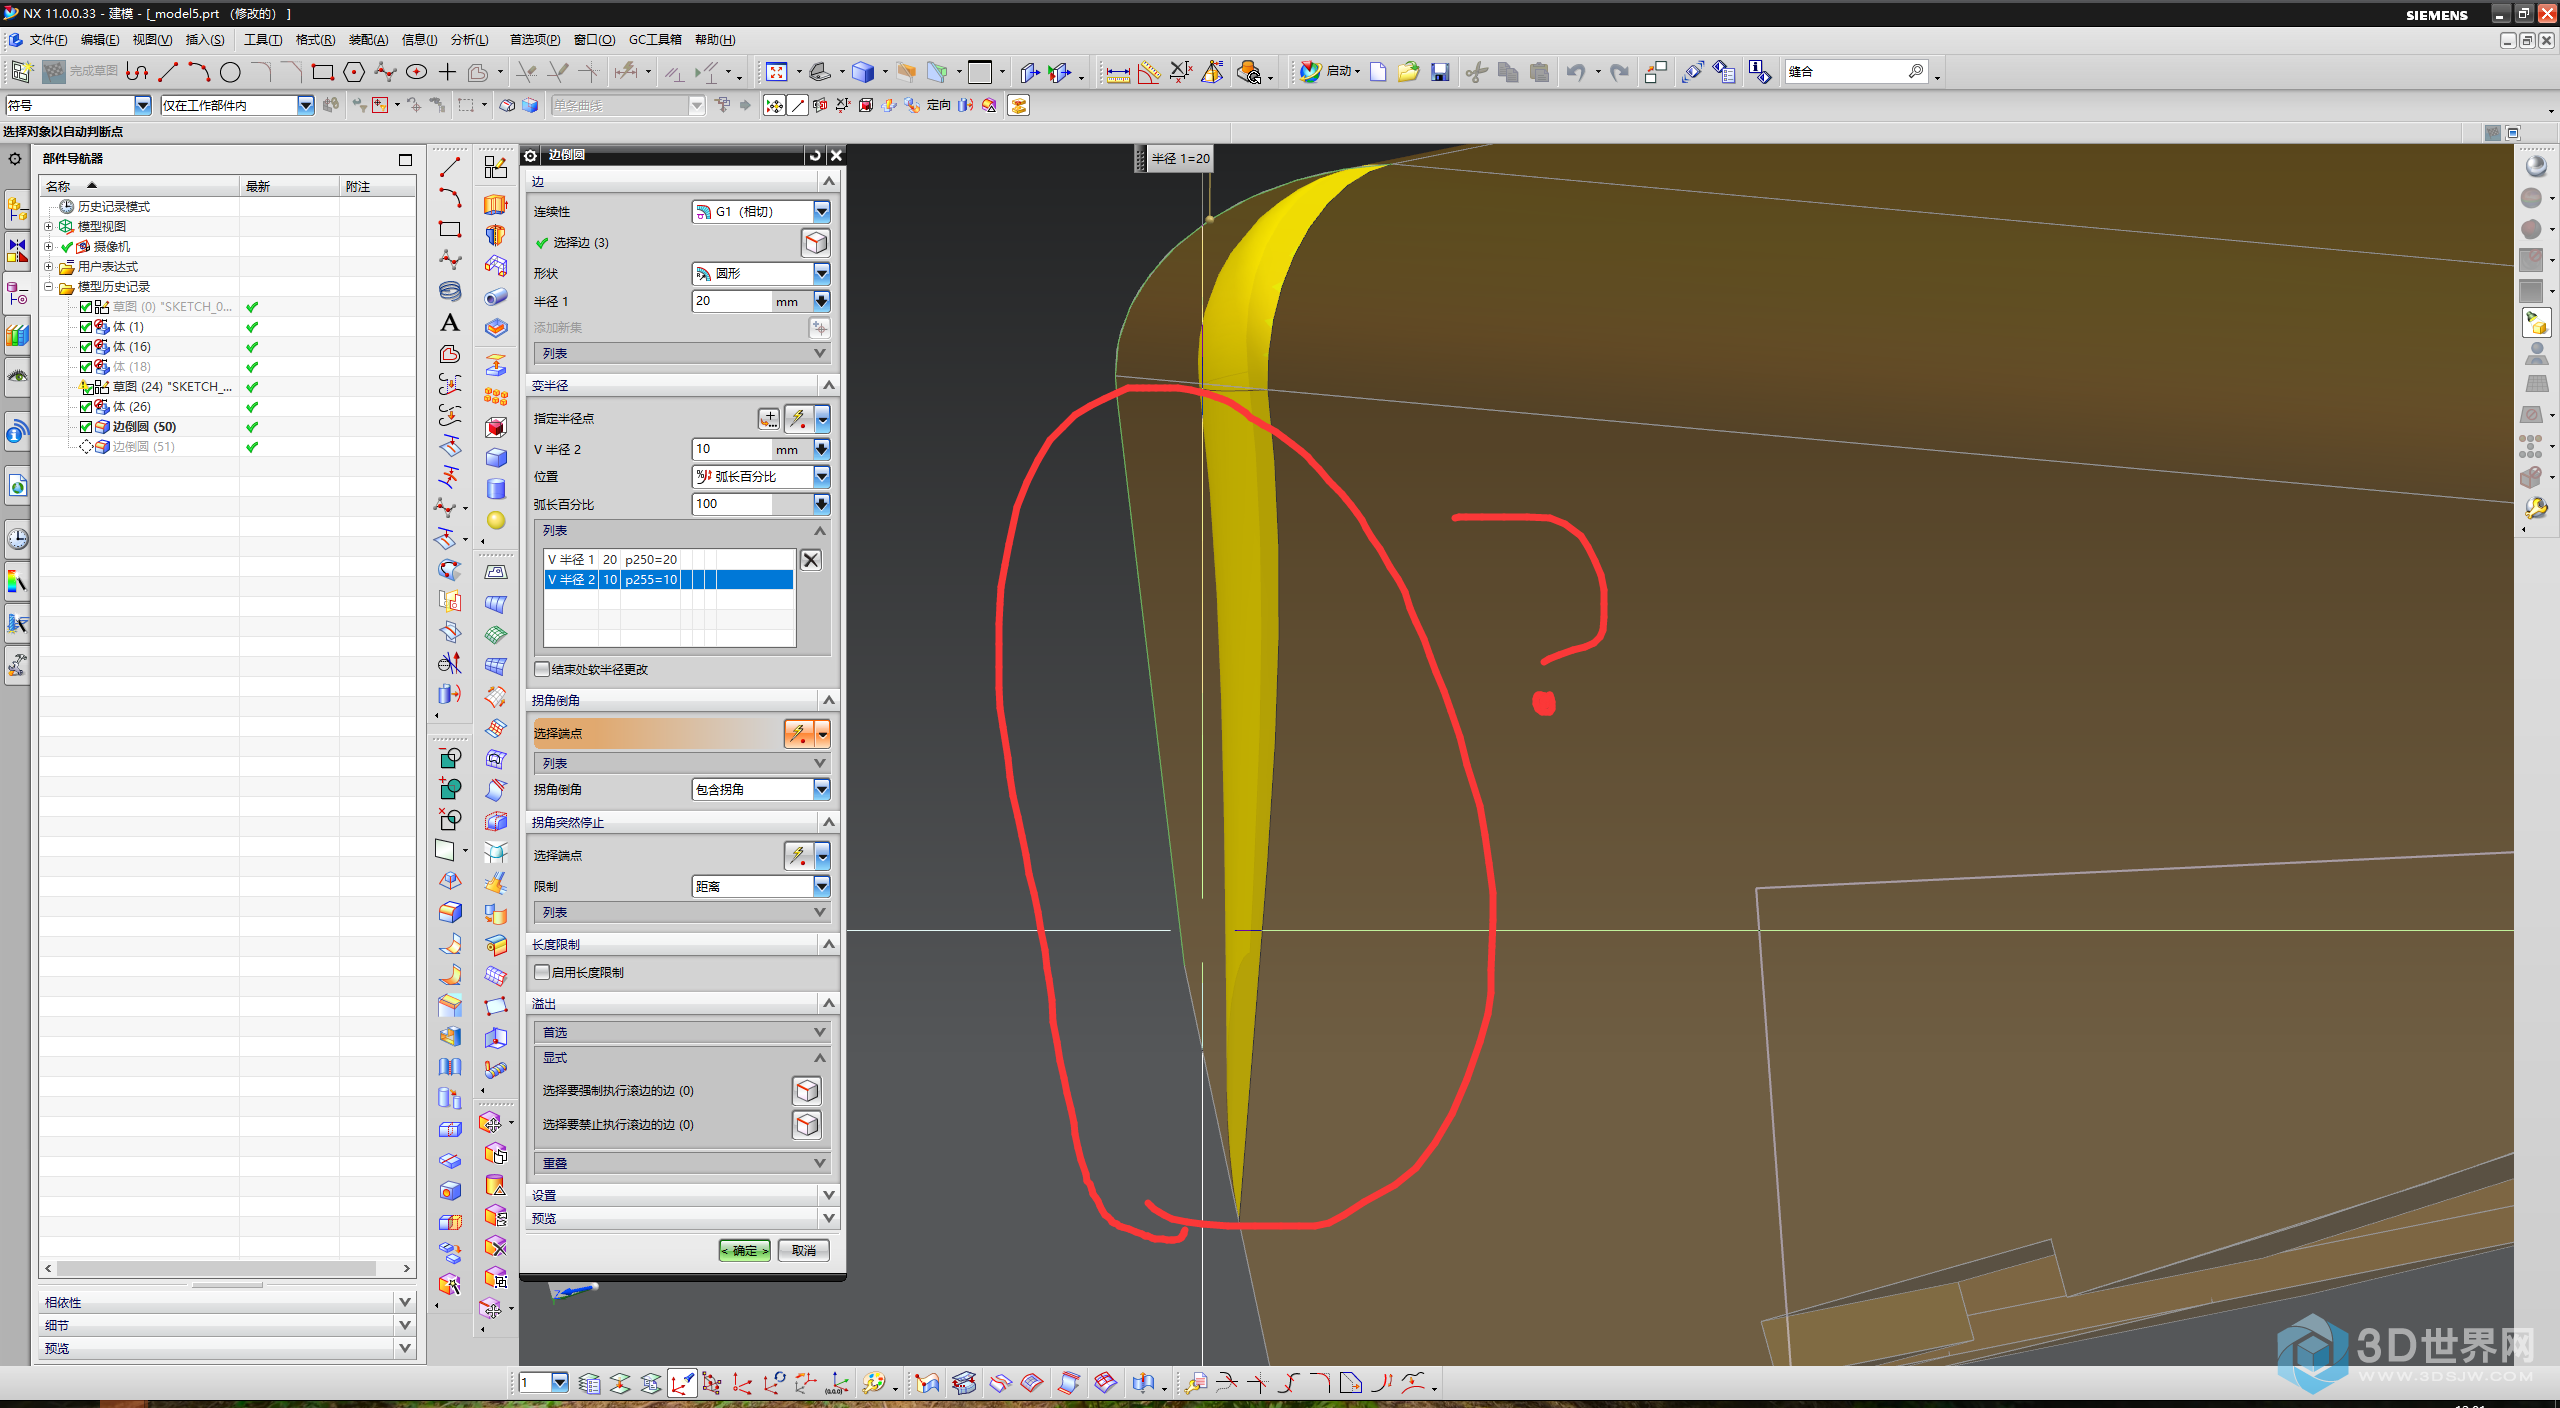Viewport: 2560px width, 1408px height.
Task: Click the 启动 launch button
Action: [1330, 72]
